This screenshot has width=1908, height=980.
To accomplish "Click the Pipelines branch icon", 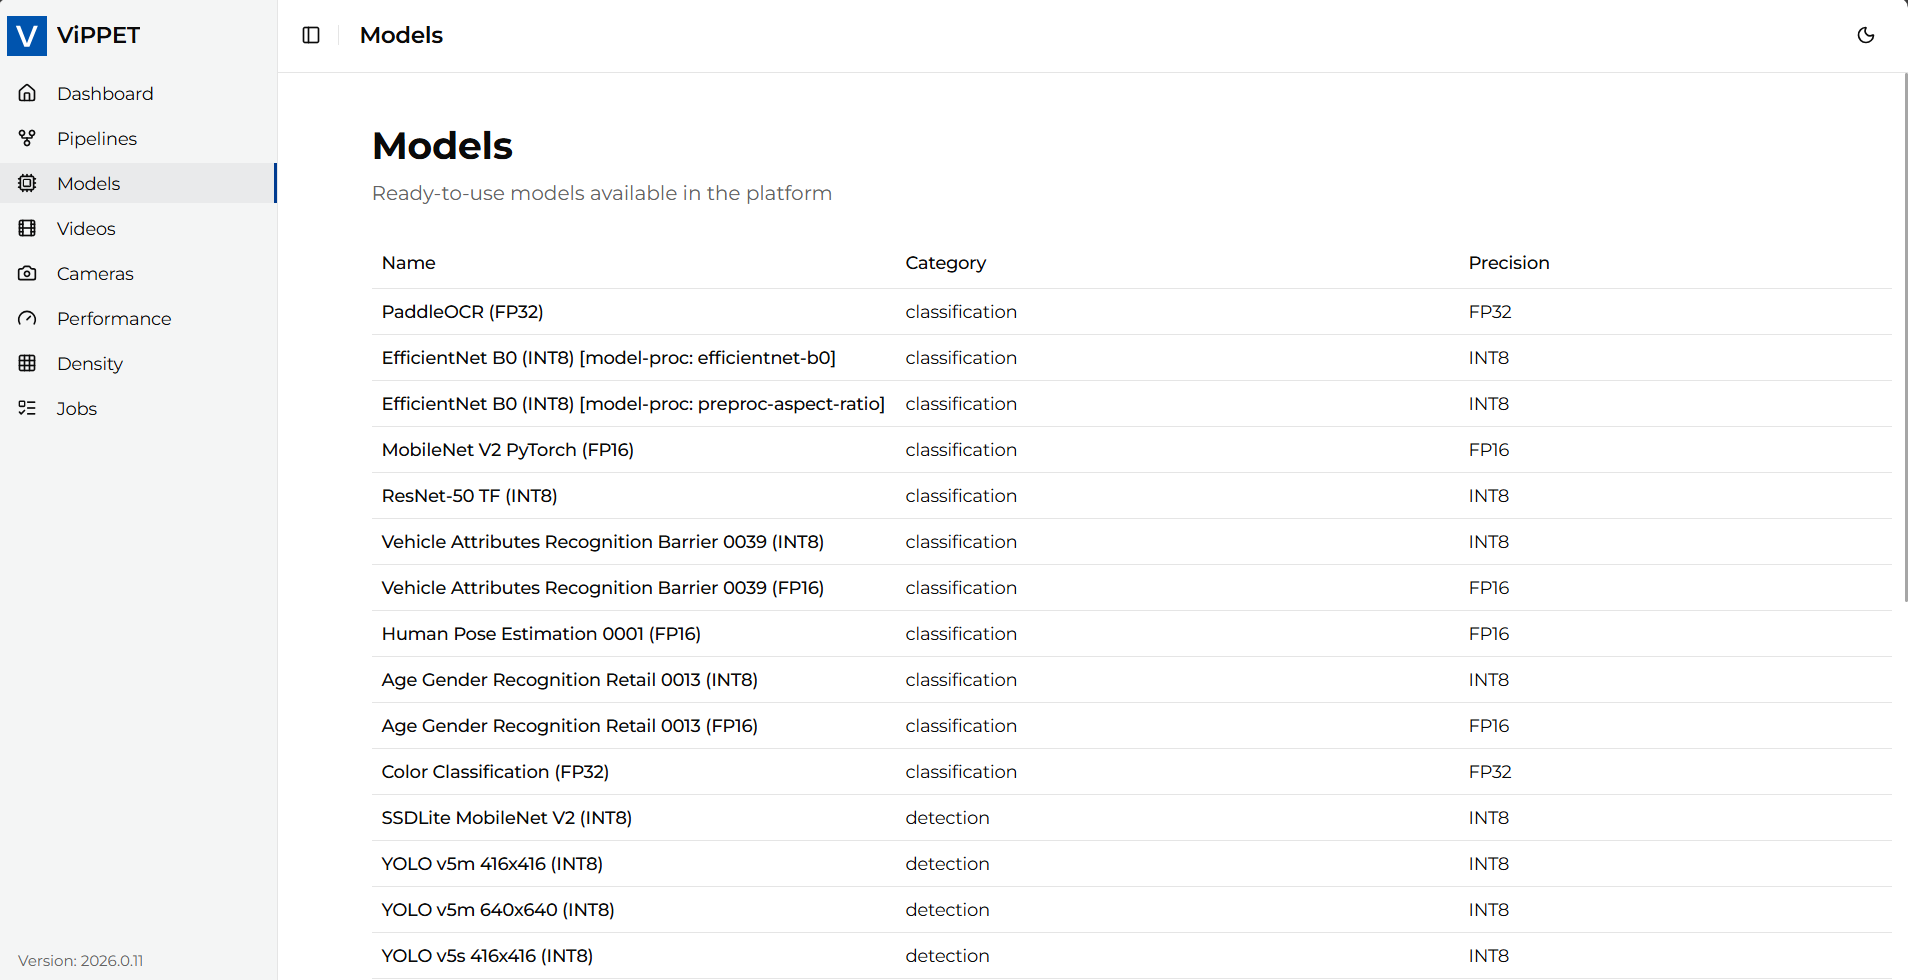I will 27,138.
